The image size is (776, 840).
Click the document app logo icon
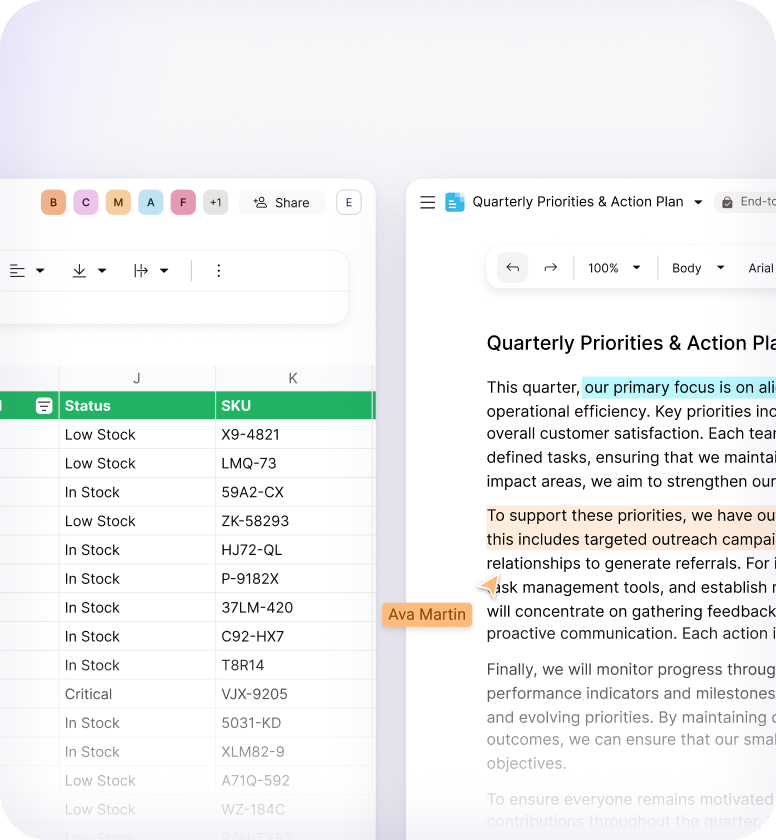455,202
